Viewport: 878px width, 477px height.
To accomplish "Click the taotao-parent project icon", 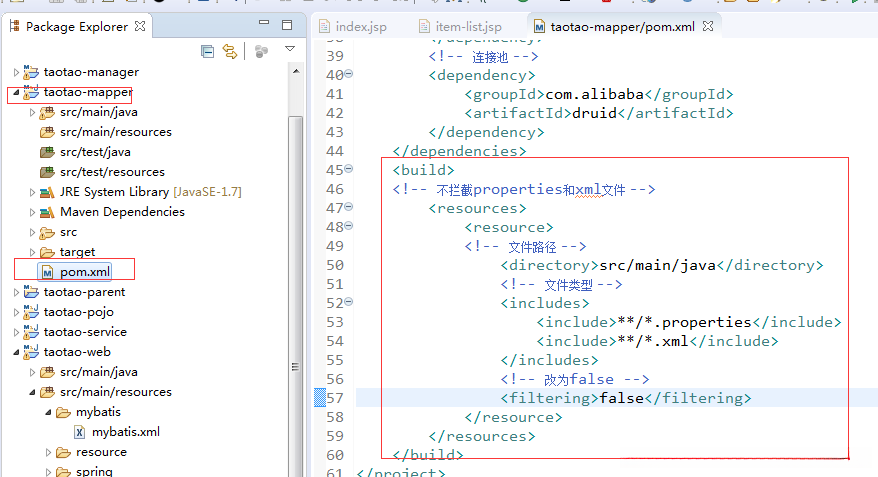I will pyautogui.click(x=31, y=292).
